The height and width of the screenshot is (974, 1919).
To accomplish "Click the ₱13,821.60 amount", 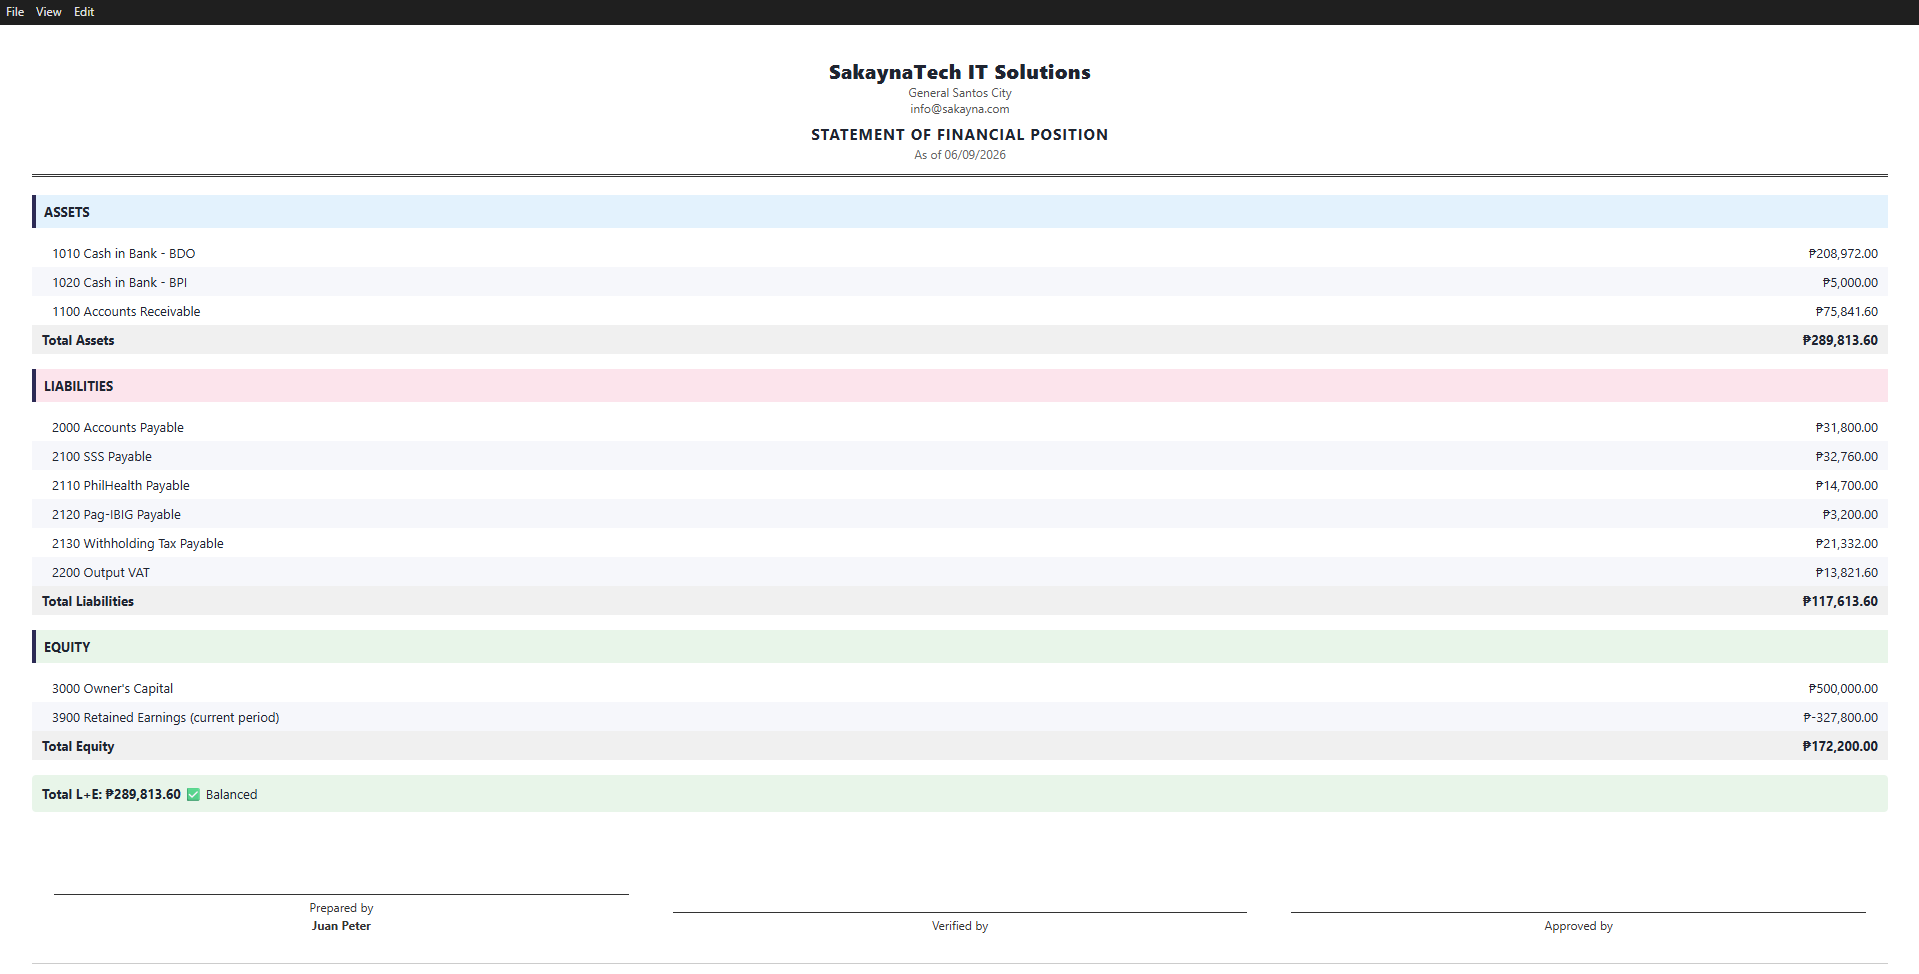I will coord(1847,573).
